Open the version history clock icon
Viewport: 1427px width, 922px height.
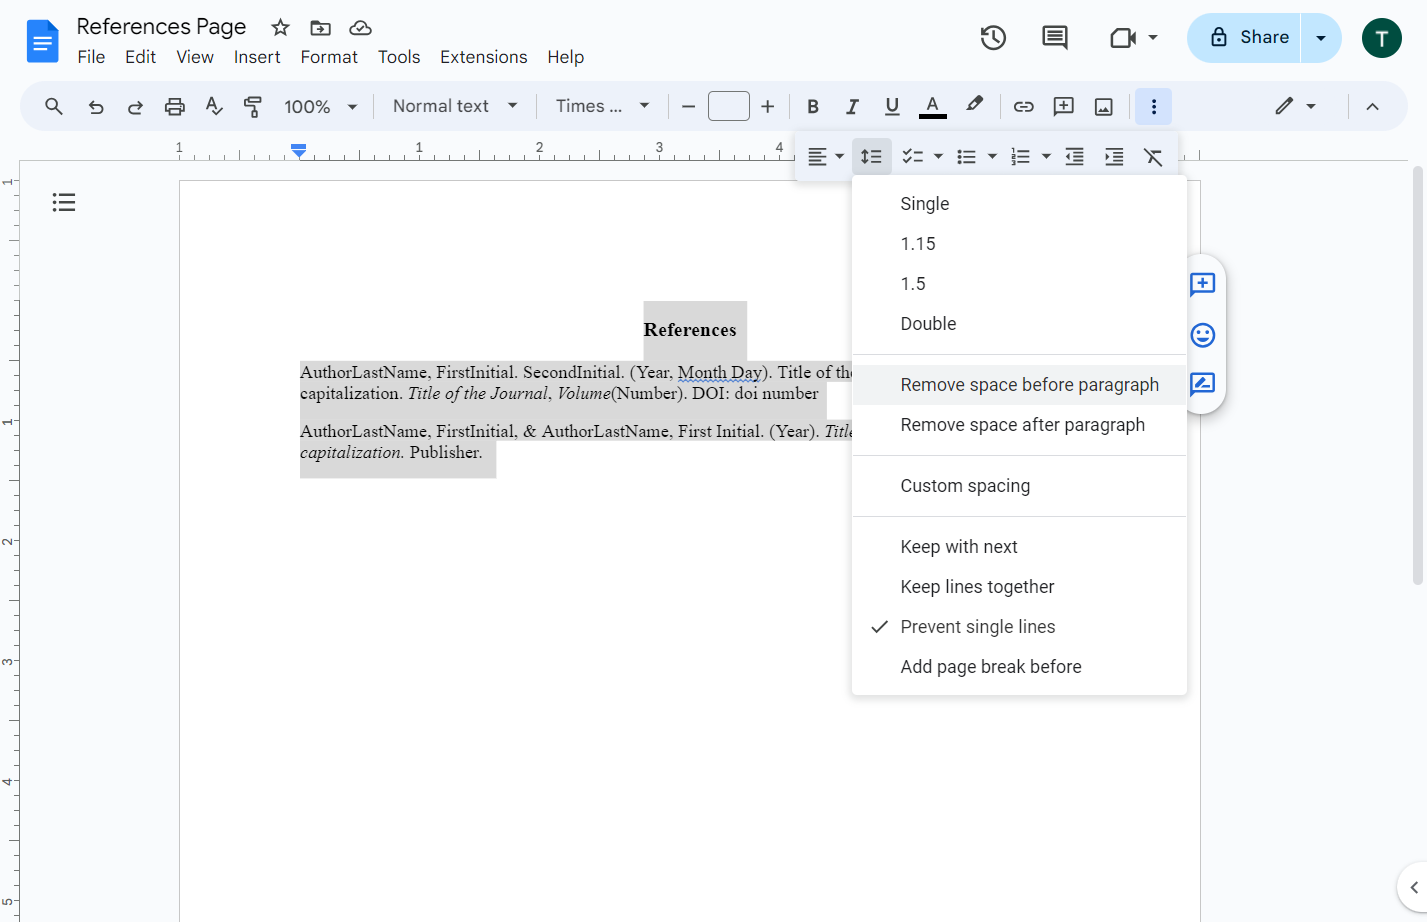click(993, 38)
